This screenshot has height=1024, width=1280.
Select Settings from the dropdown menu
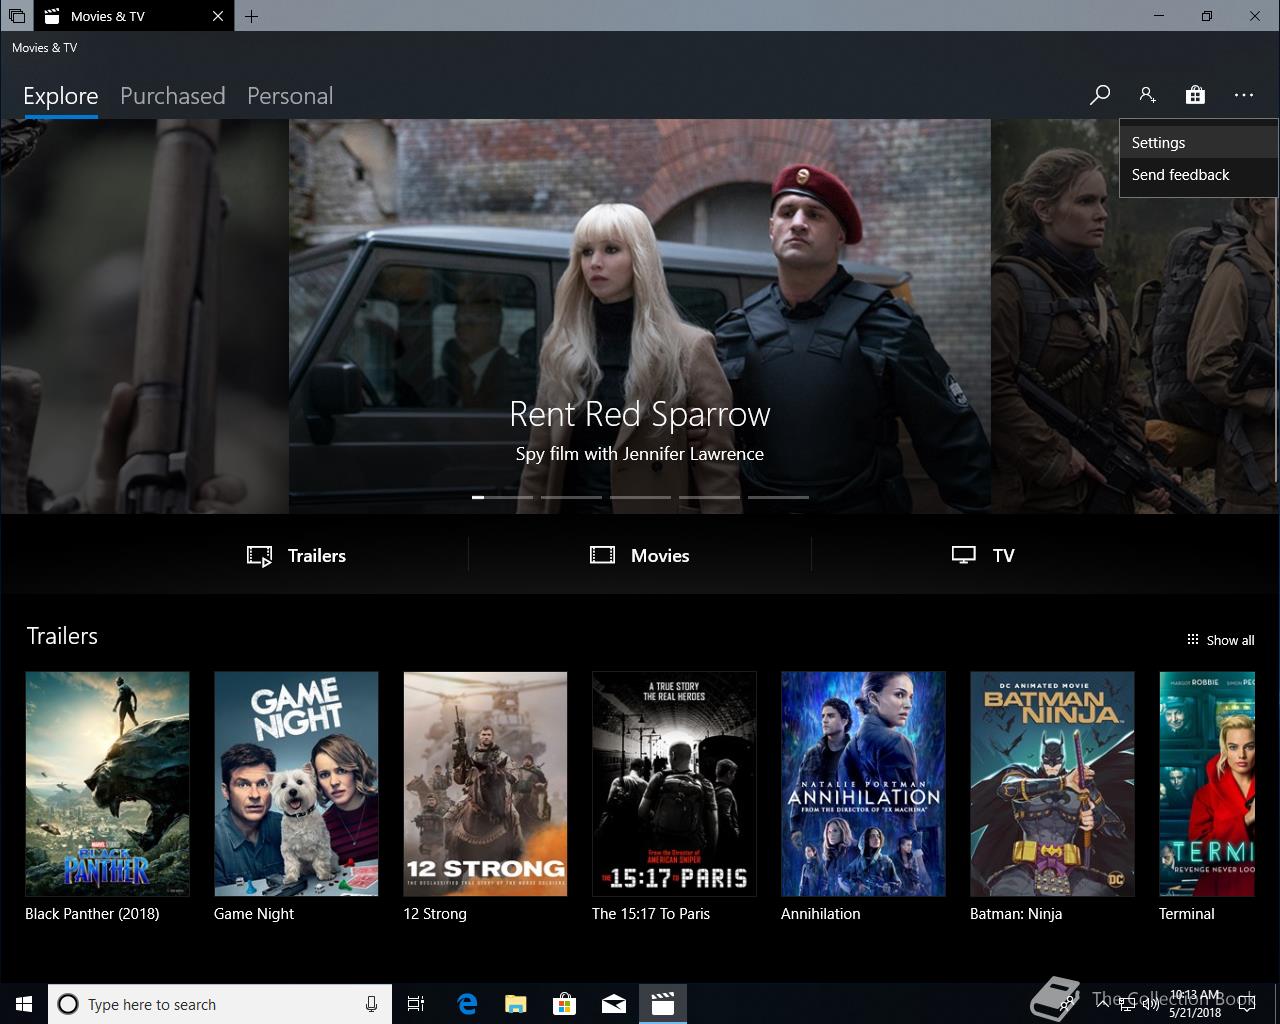coord(1199,143)
